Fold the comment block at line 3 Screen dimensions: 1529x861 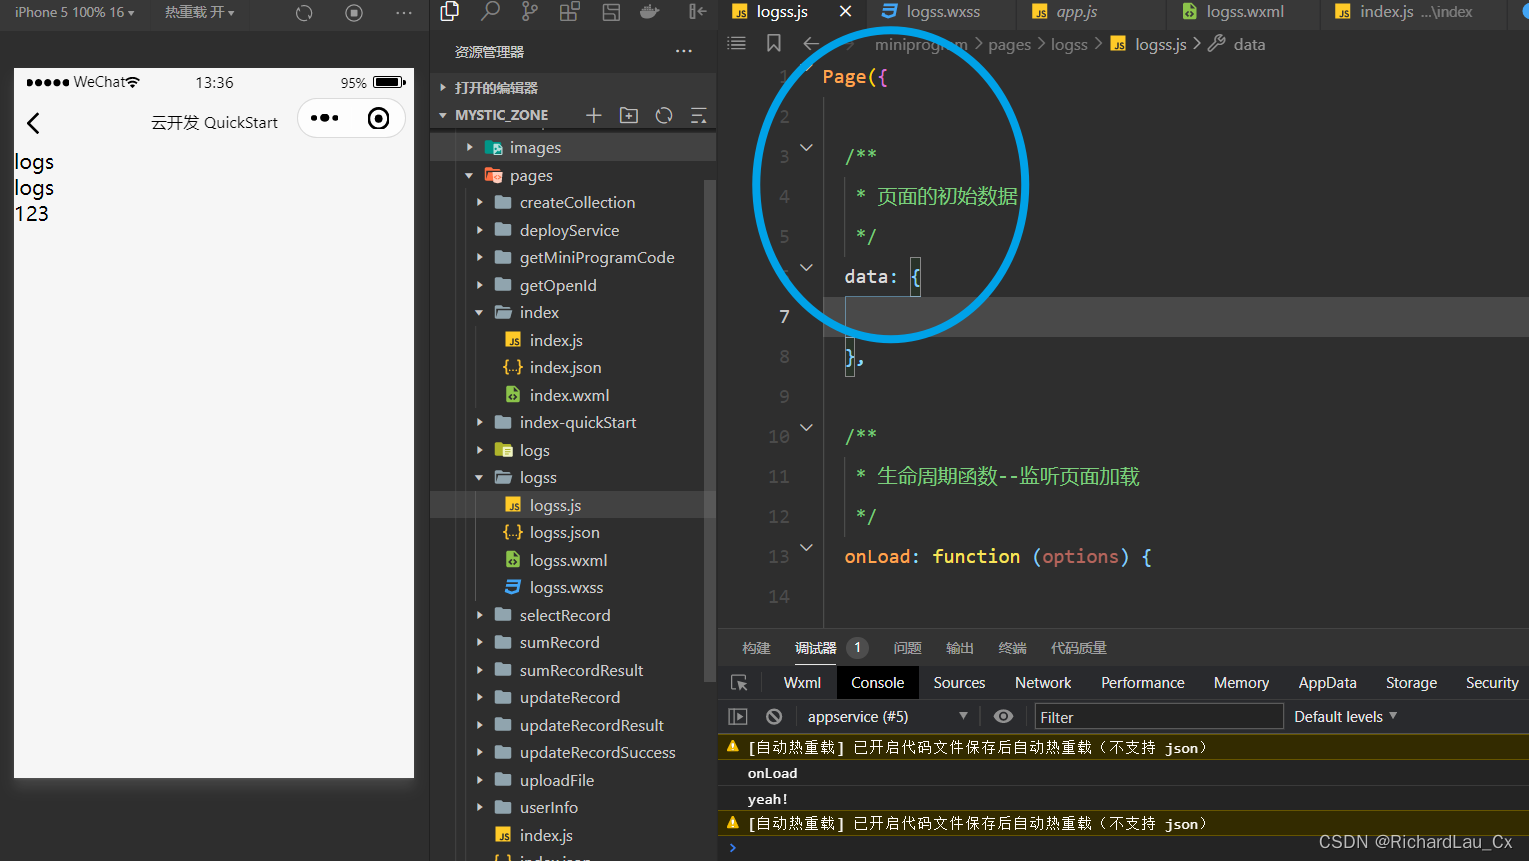point(806,148)
